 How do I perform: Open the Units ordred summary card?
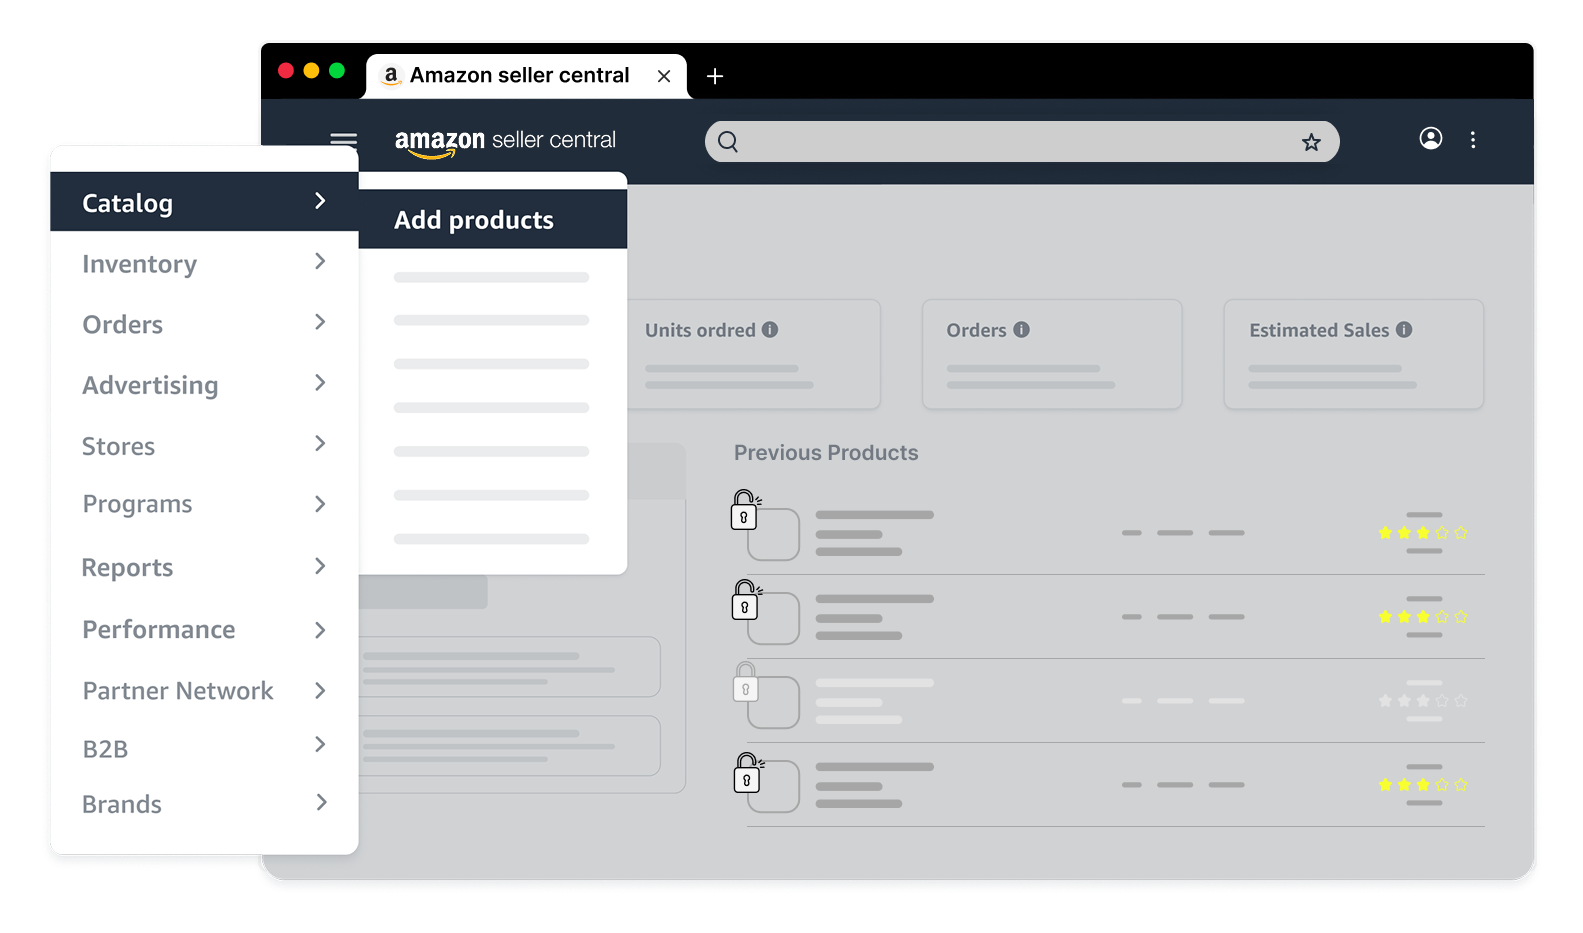754,354
